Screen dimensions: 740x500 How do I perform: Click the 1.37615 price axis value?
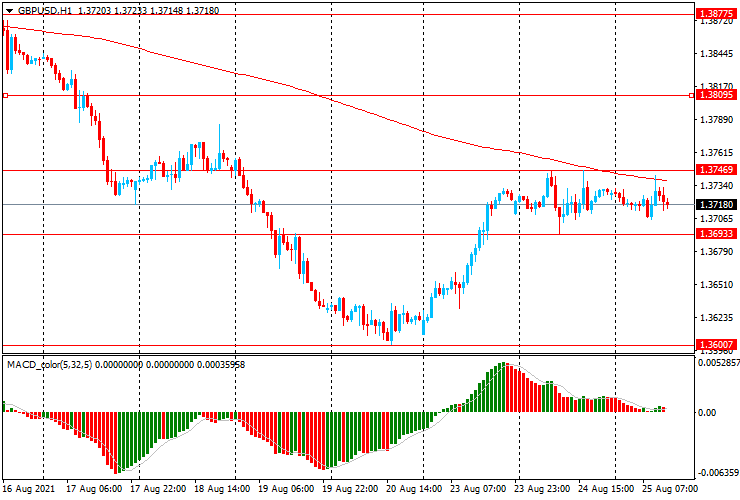[x=717, y=153]
